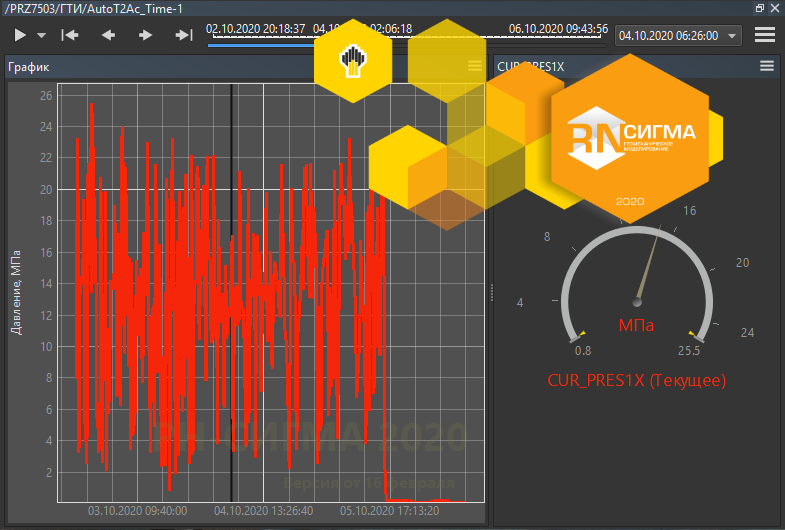The image size is (785, 530).
Task: Open the График panel options menu
Action: (475, 66)
